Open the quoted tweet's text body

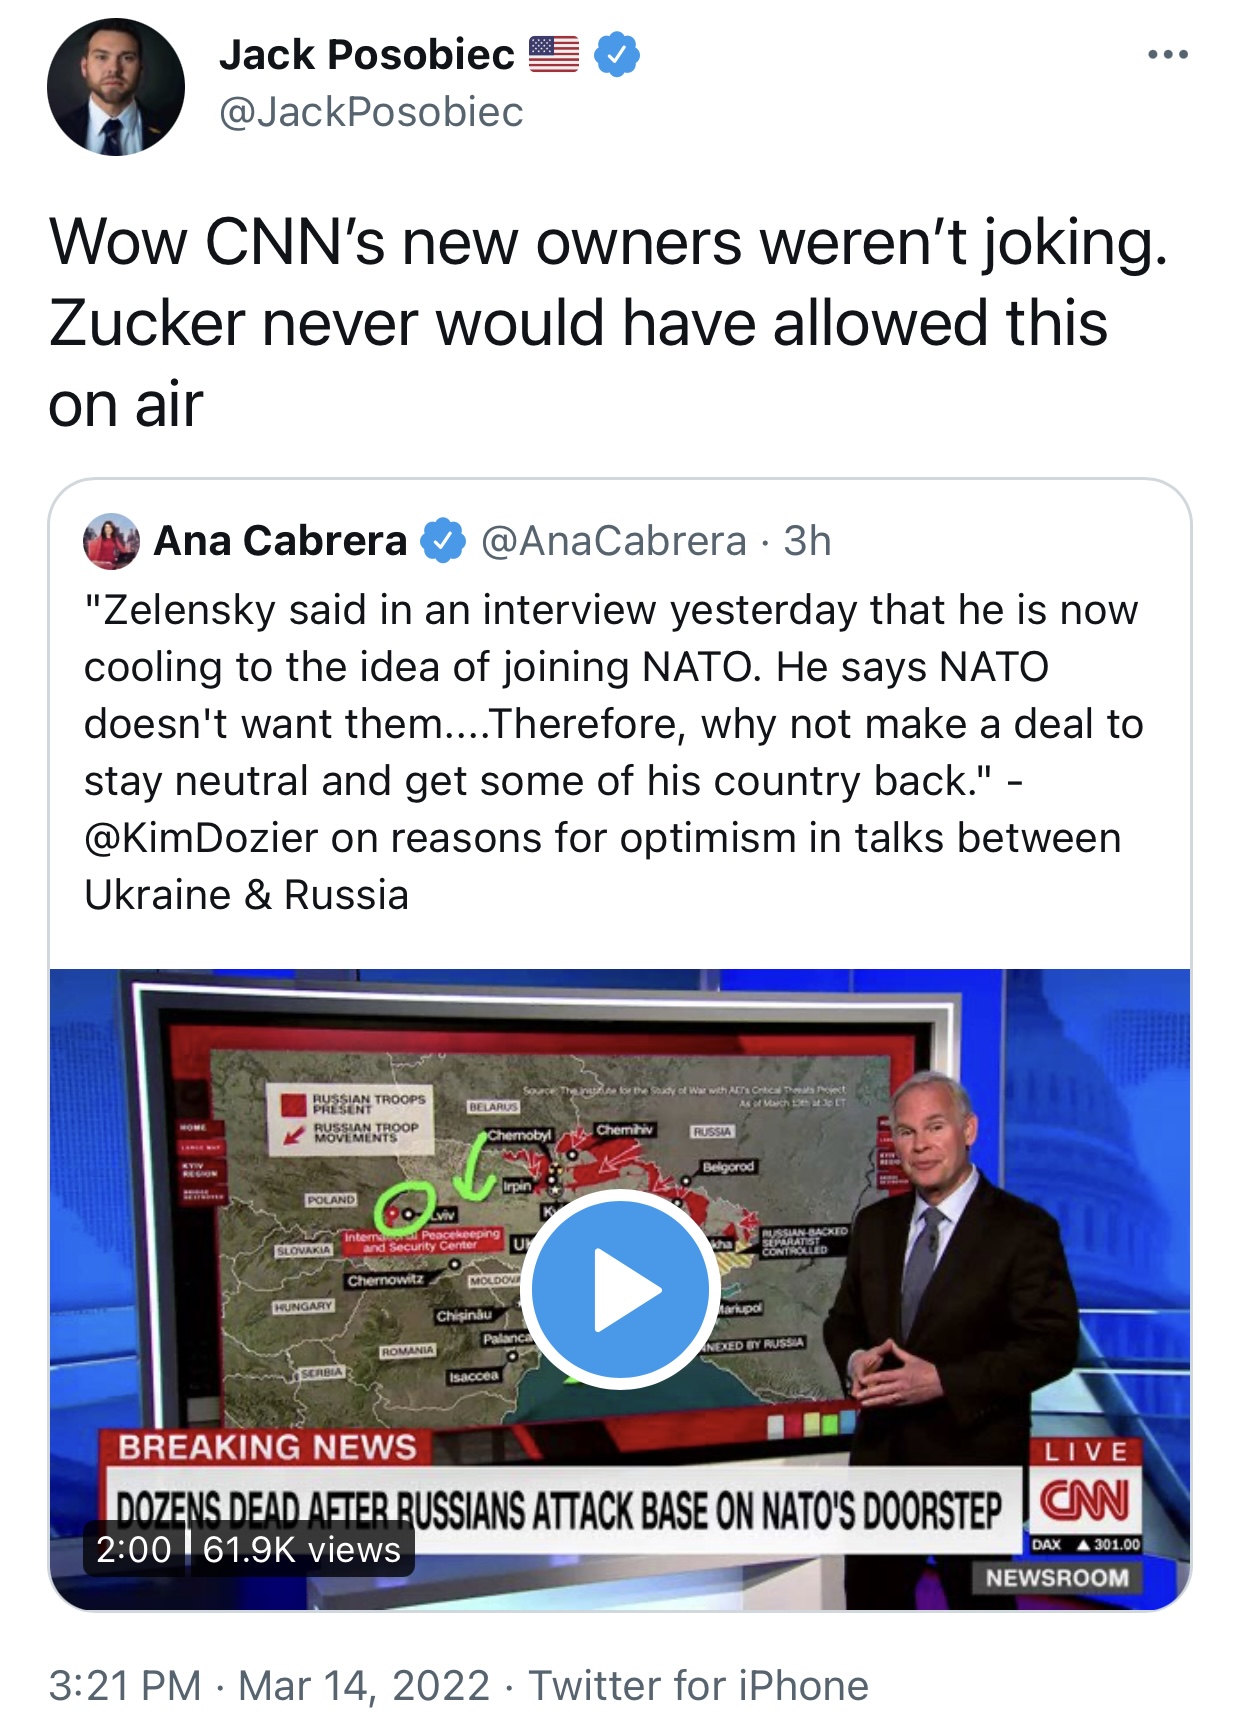click(610, 724)
